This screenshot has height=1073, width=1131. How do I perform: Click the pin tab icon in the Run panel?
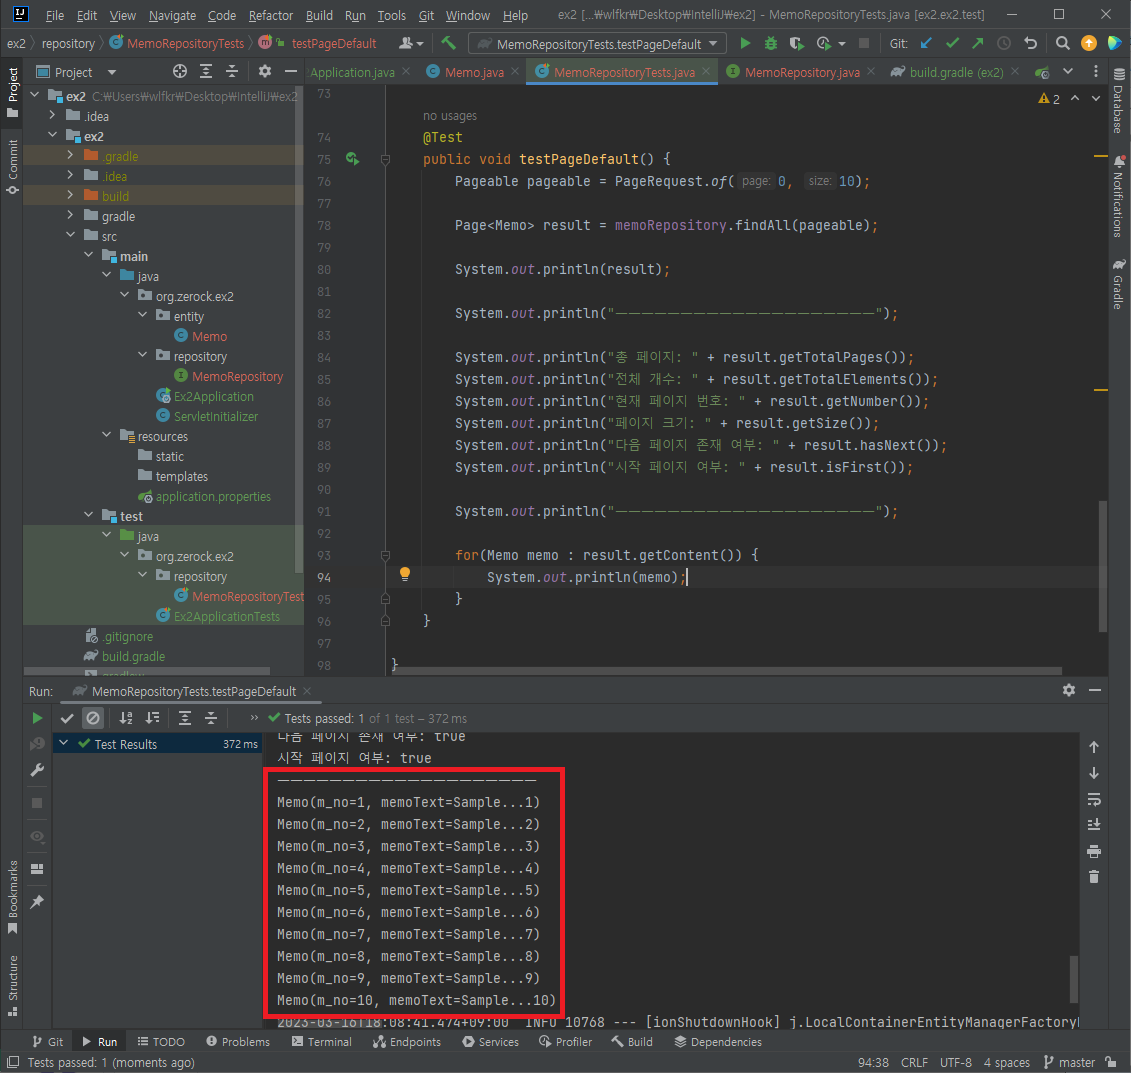pos(38,902)
